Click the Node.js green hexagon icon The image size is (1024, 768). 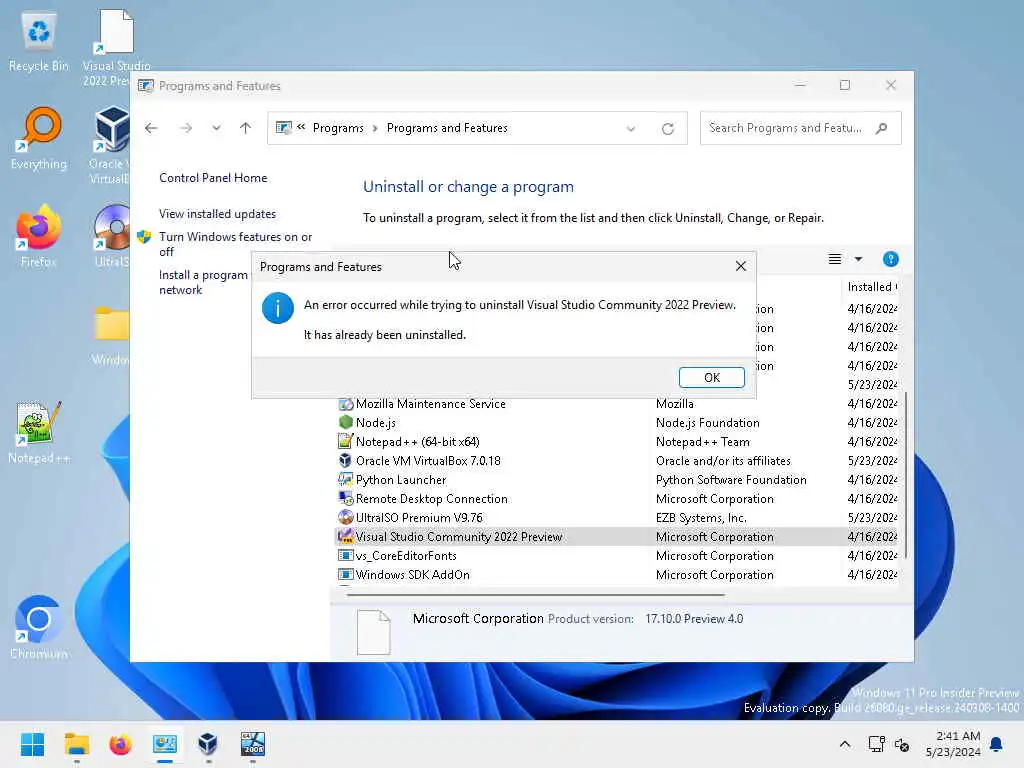(345, 423)
